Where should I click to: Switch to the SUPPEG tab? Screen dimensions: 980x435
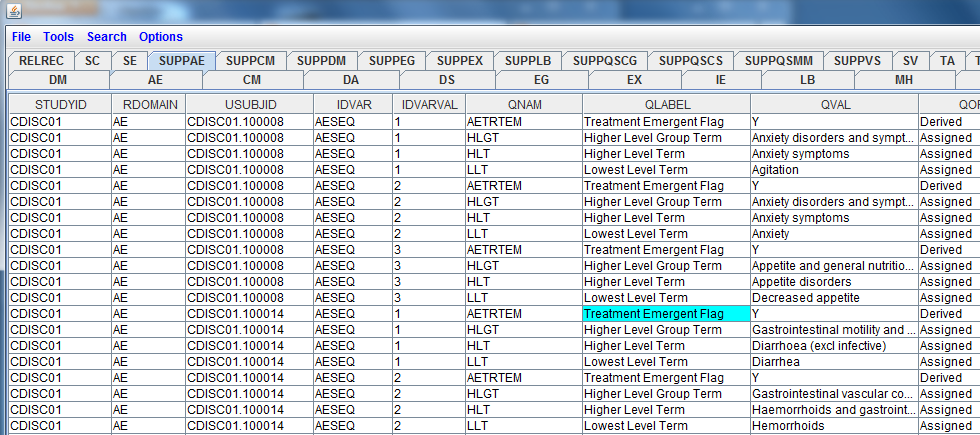[x=392, y=61]
